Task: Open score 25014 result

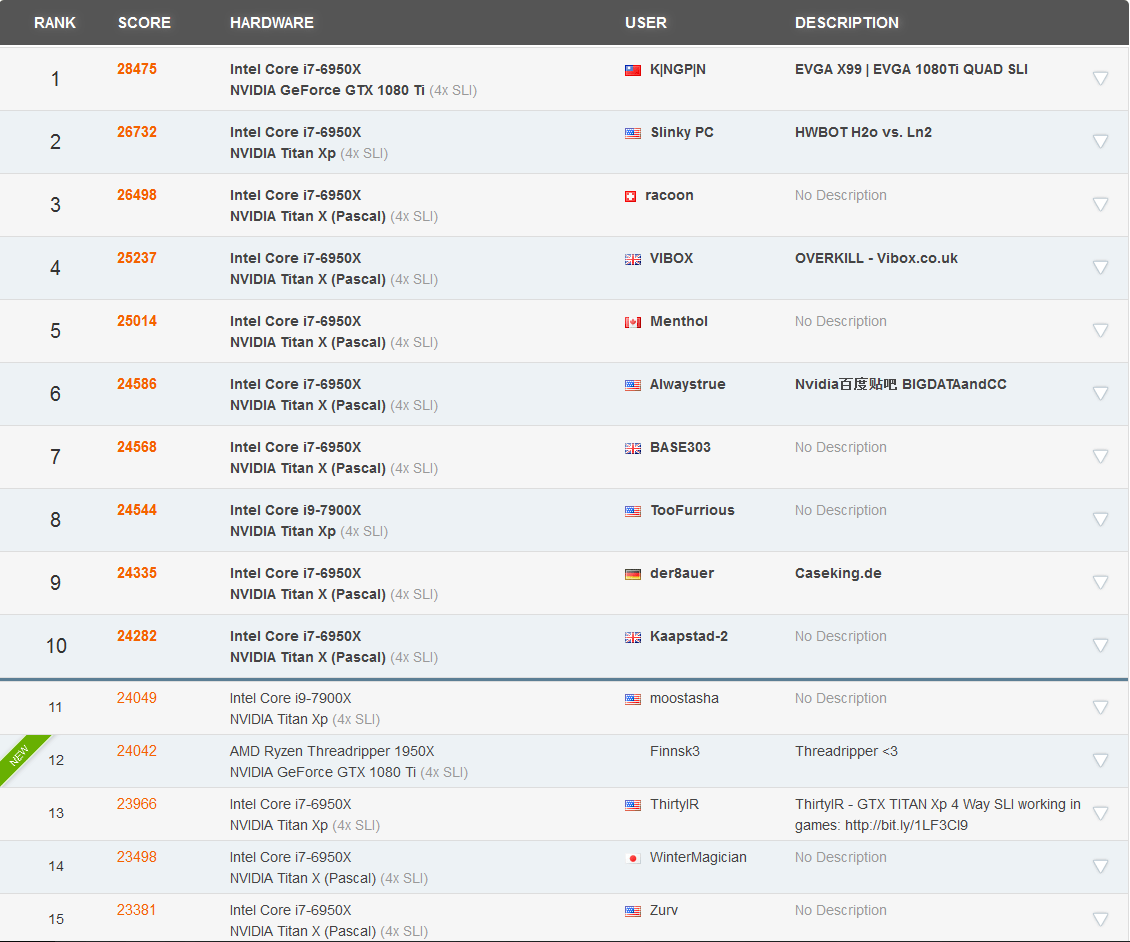Action: [137, 321]
